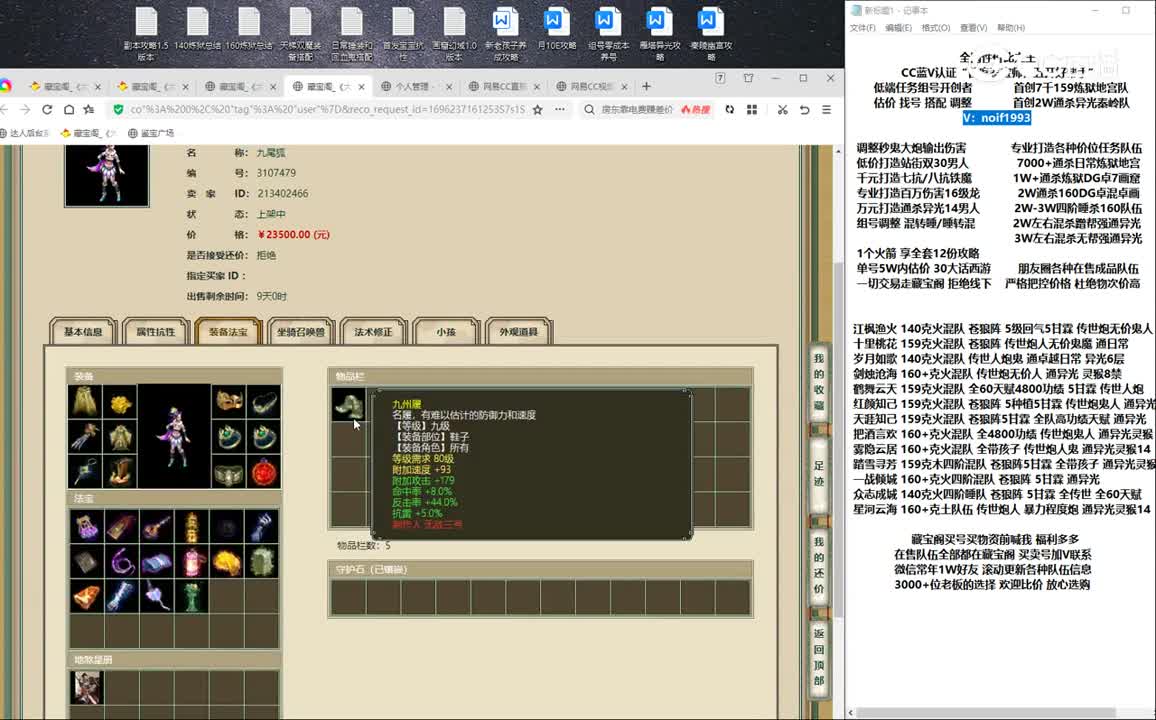Click the browser back arrow
The width and height of the screenshot is (1156, 720).
tap(4, 109)
